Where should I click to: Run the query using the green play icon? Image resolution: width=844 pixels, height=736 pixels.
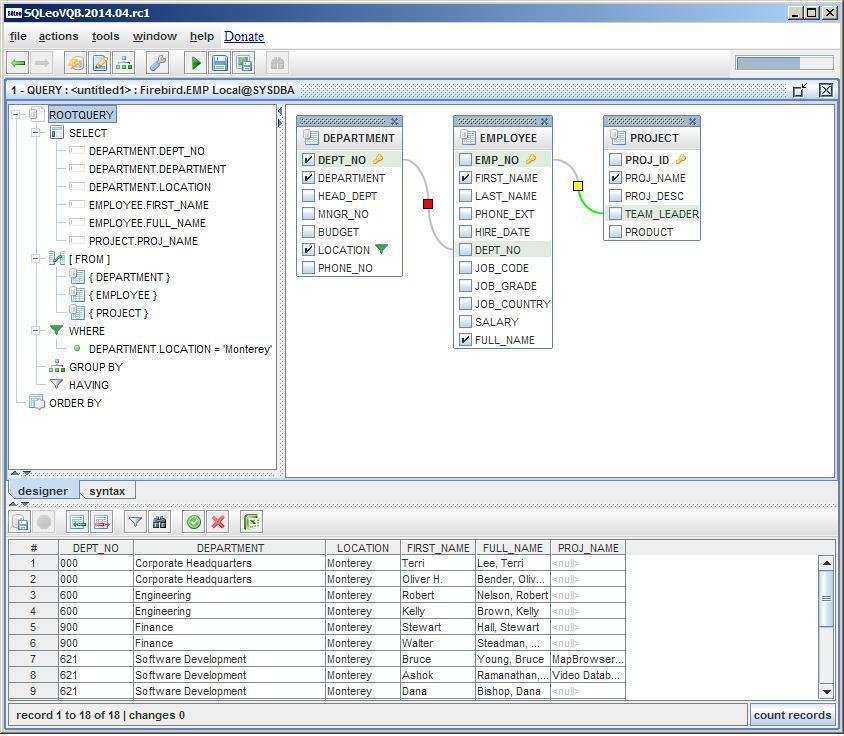[x=194, y=62]
